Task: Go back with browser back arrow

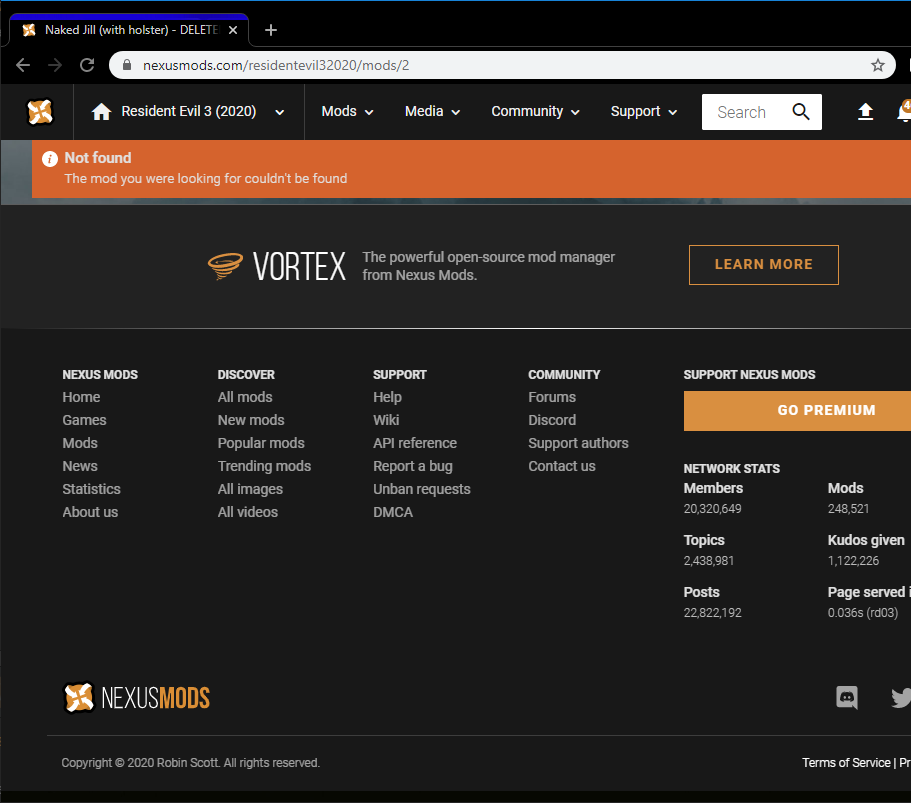Action: pyautogui.click(x=23, y=65)
